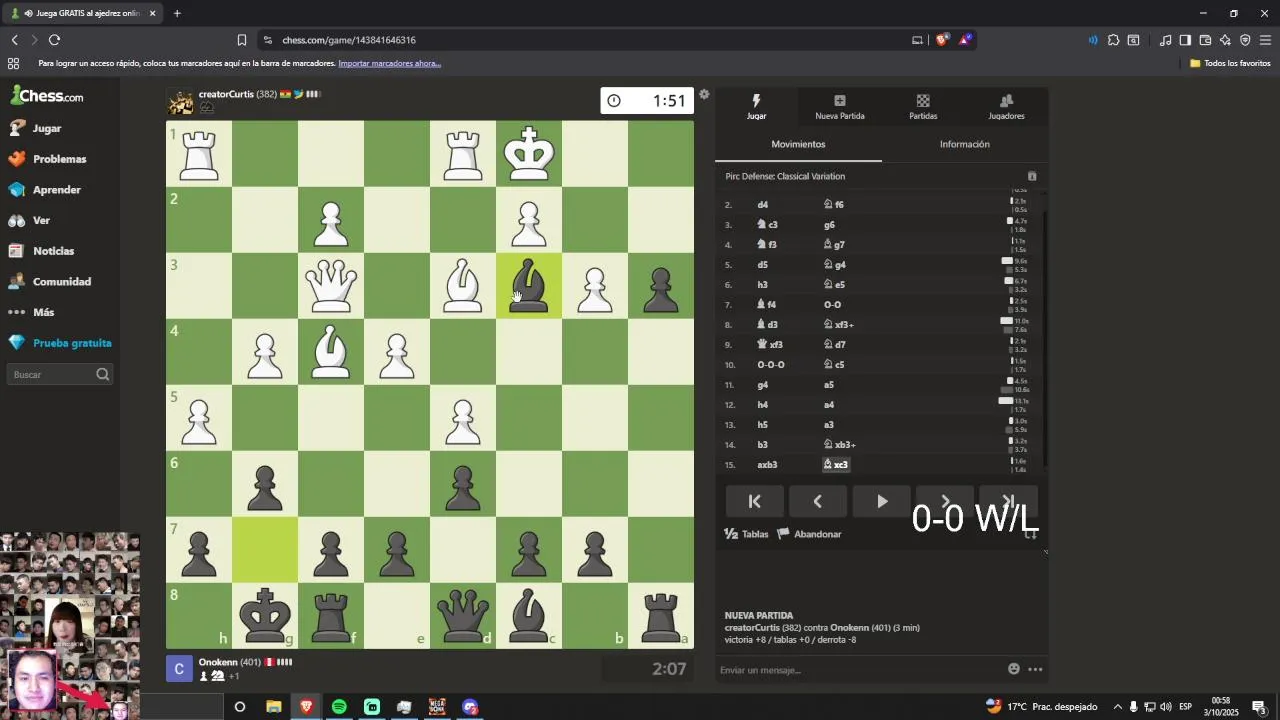The width and height of the screenshot is (1280, 720).
Task: Offer a draw with Tablas
Action: 746,534
